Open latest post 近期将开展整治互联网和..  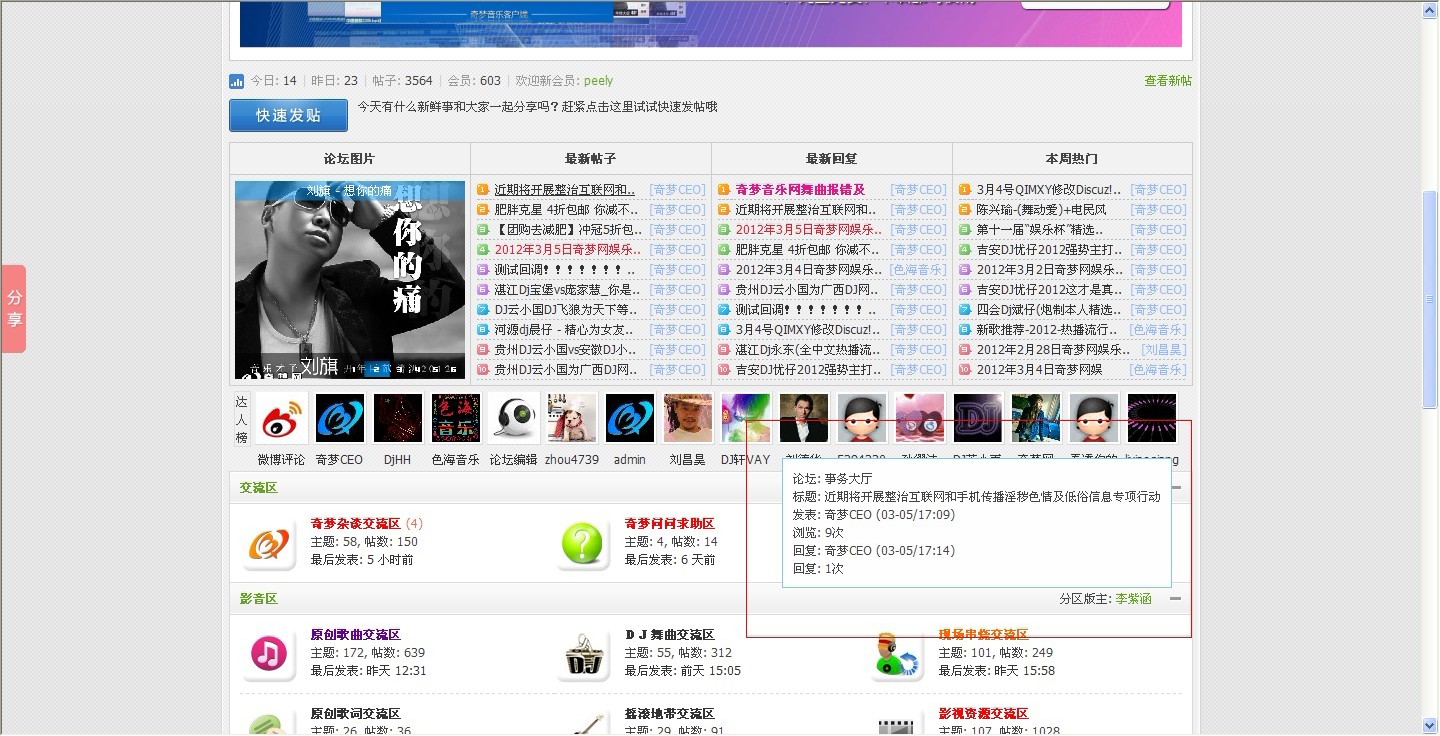[x=565, y=190]
